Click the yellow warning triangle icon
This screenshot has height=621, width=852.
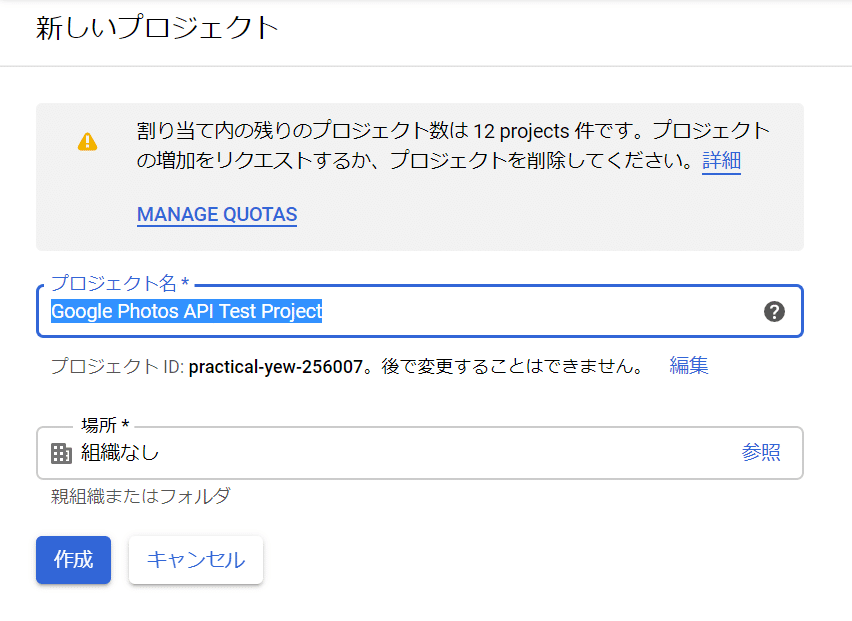pyautogui.click(x=88, y=141)
